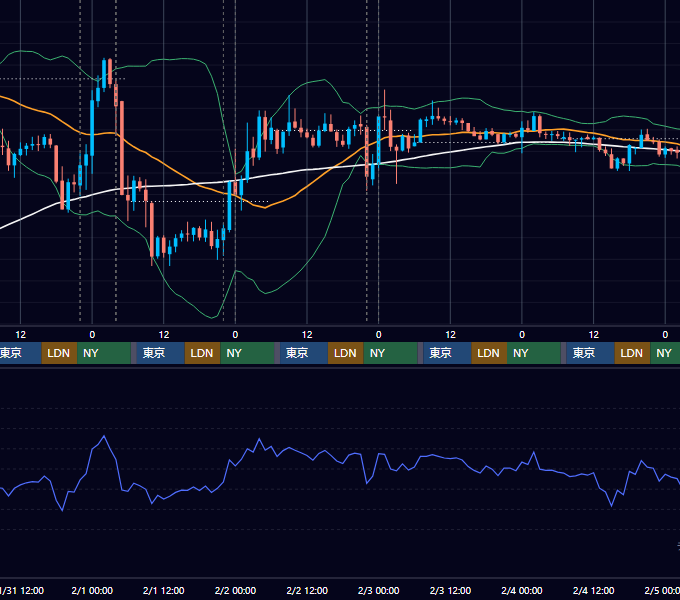The height and width of the screenshot is (600, 680).
Task: Select the NY session block above 2/1 00:00
Action: (x=104, y=353)
